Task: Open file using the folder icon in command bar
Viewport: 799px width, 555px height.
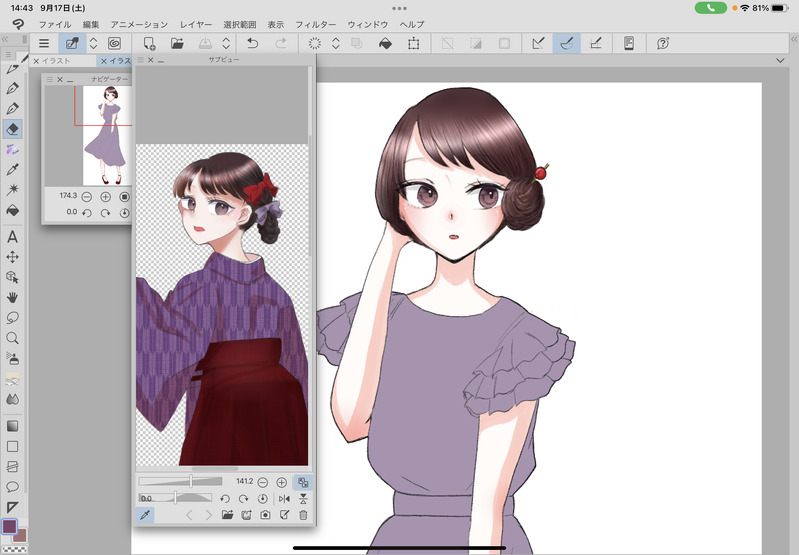Action: click(x=177, y=43)
